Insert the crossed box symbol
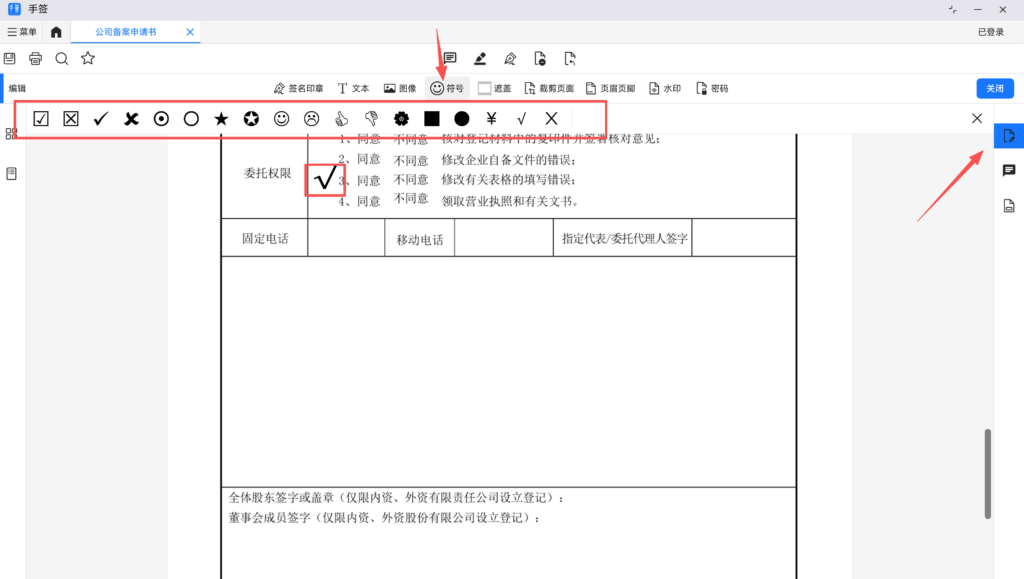The width and height of the screenshot is (1024, 579). coord(71,118)
